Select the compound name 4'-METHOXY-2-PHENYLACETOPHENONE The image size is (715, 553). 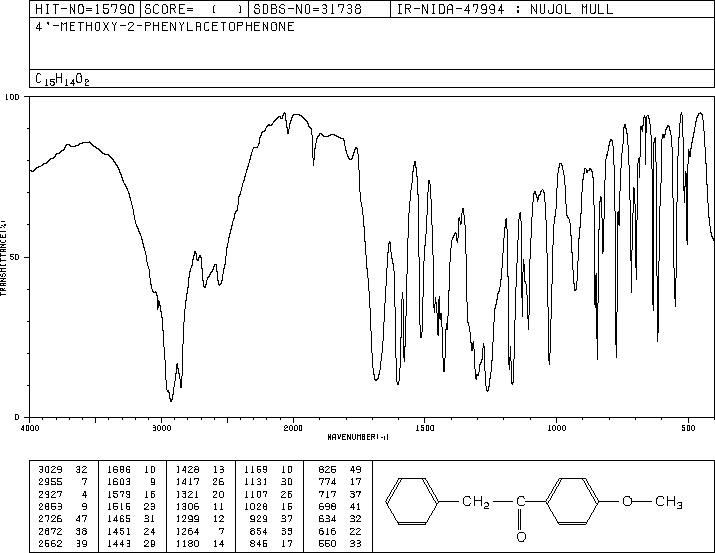(165, 27)
